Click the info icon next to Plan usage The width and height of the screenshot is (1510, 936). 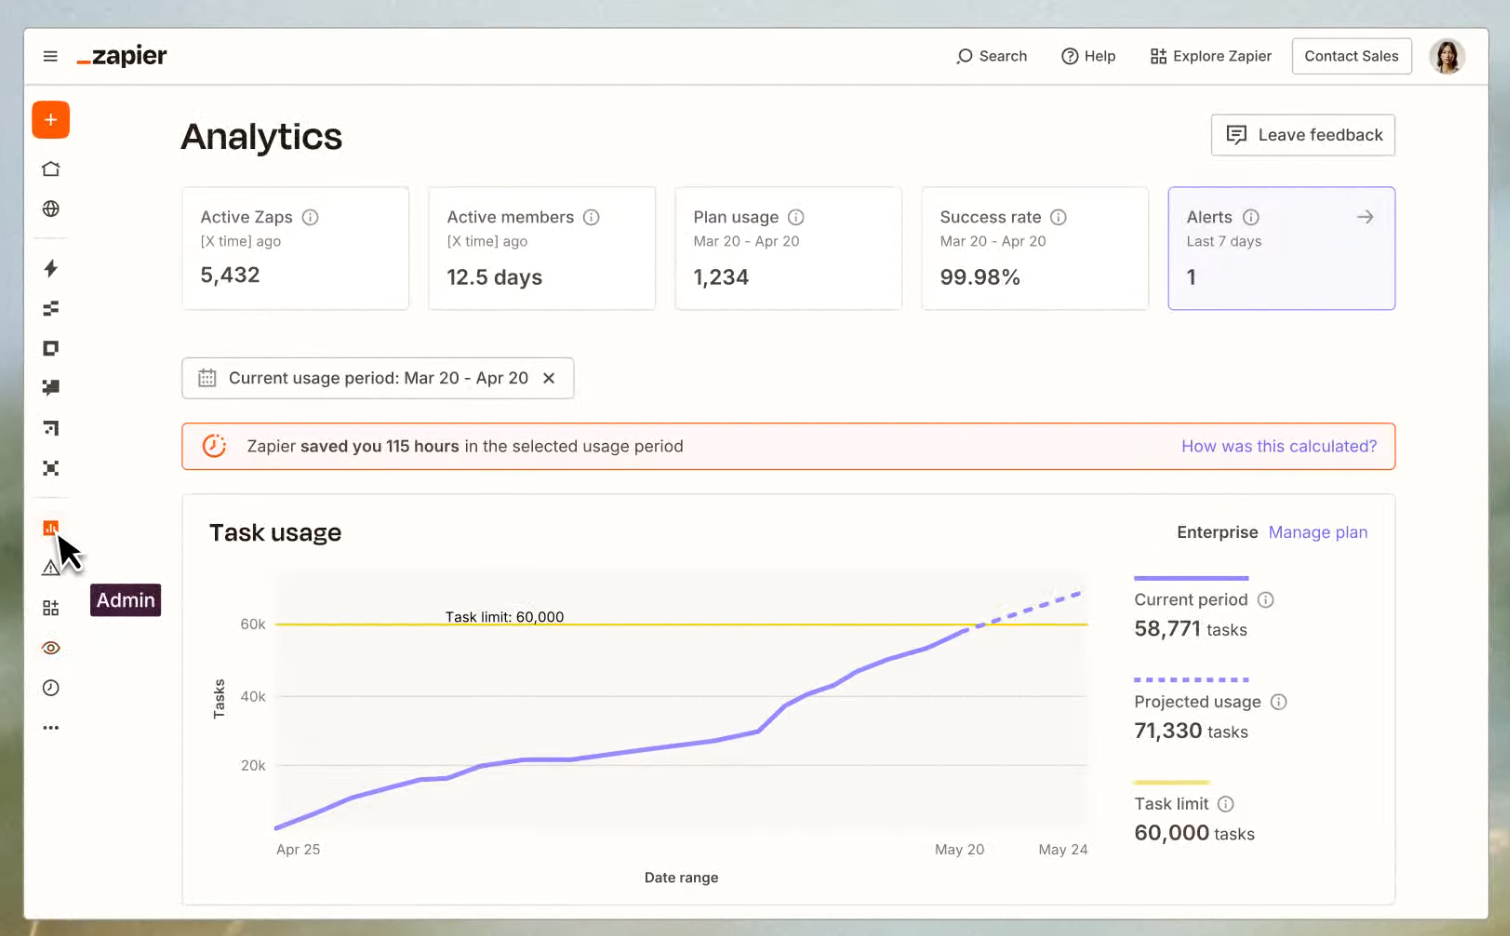[x=796, y=217]
